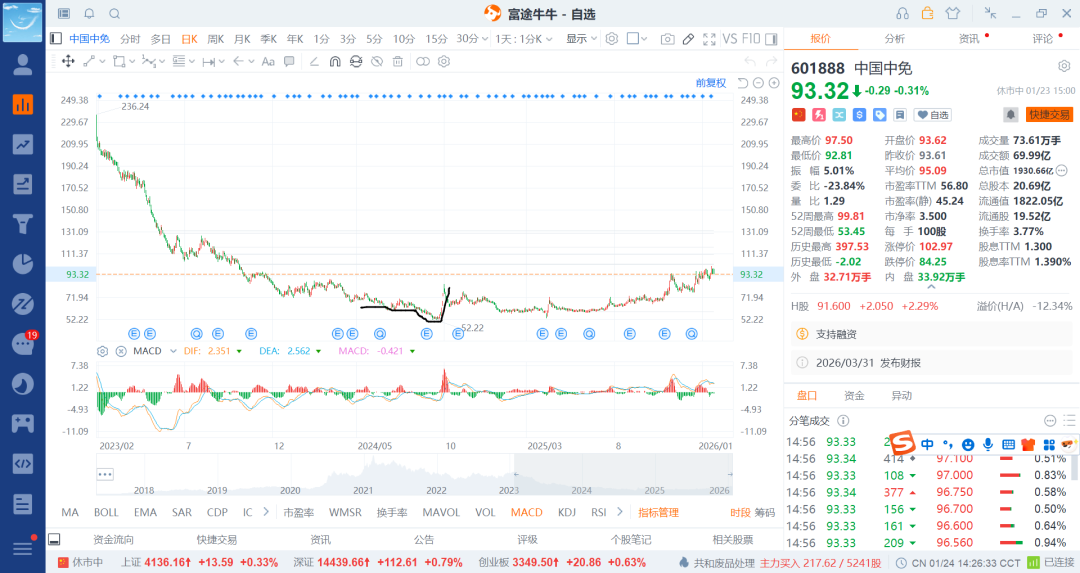Screen dimensions: 1080x573
Task: Select the KDJ indicator
Action: pos(567,512)
